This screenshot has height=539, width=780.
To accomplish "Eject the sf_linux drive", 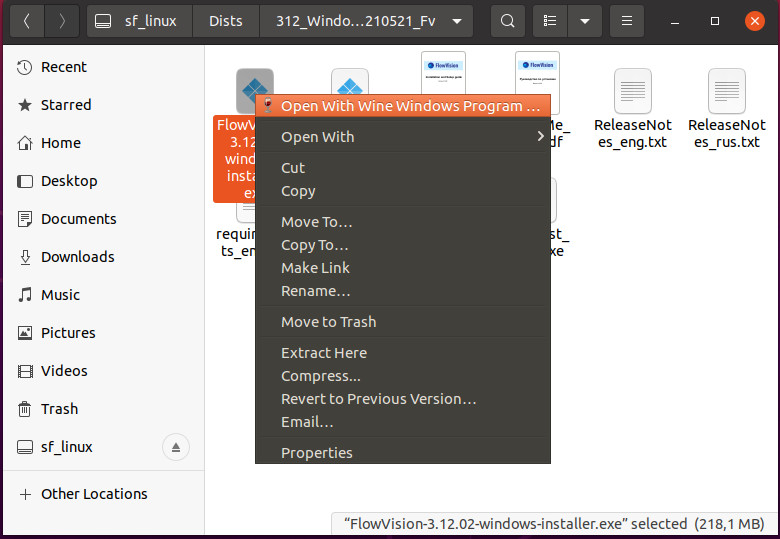I will coord(176,447).
